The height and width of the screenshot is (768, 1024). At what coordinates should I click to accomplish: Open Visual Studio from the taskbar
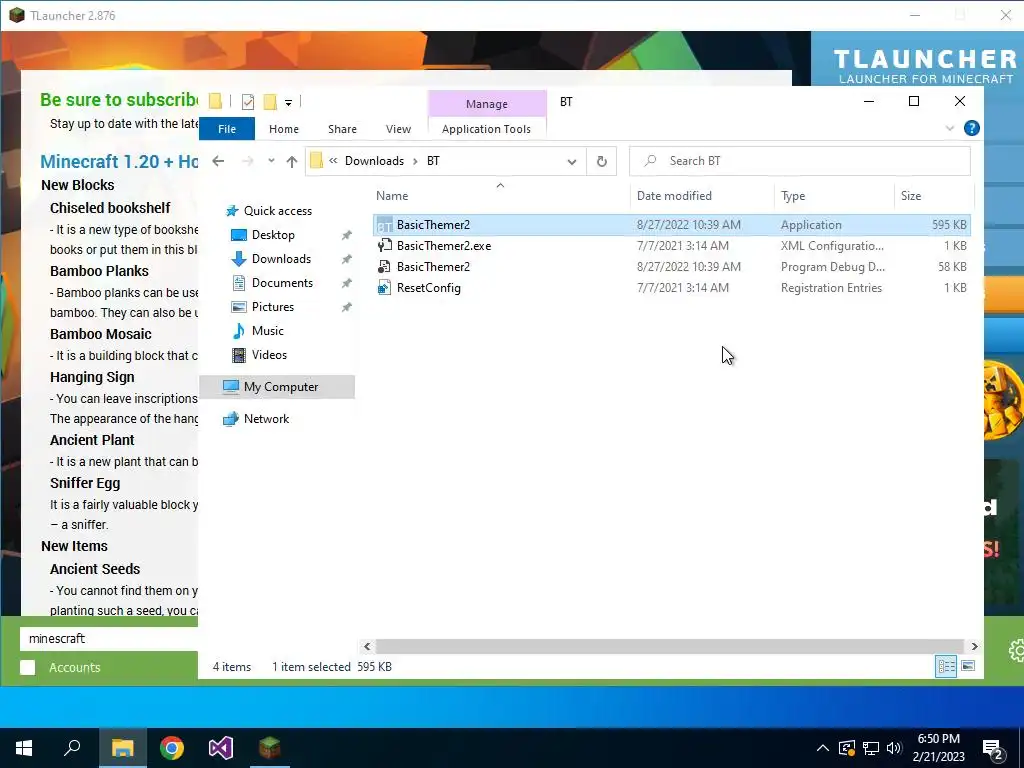coord(221,747)
